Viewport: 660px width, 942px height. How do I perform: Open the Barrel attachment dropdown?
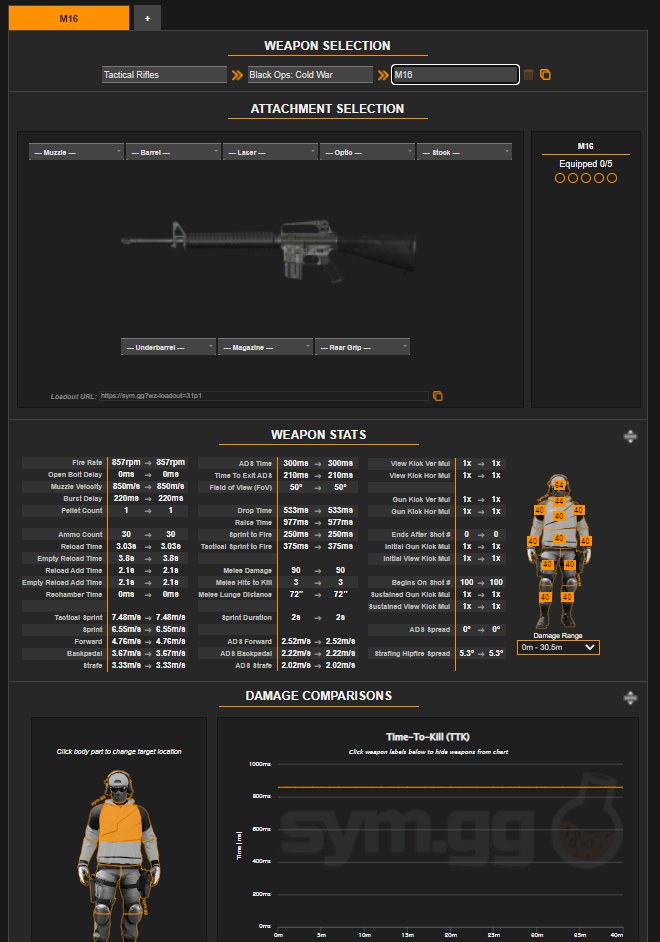(x=174, y=152)
